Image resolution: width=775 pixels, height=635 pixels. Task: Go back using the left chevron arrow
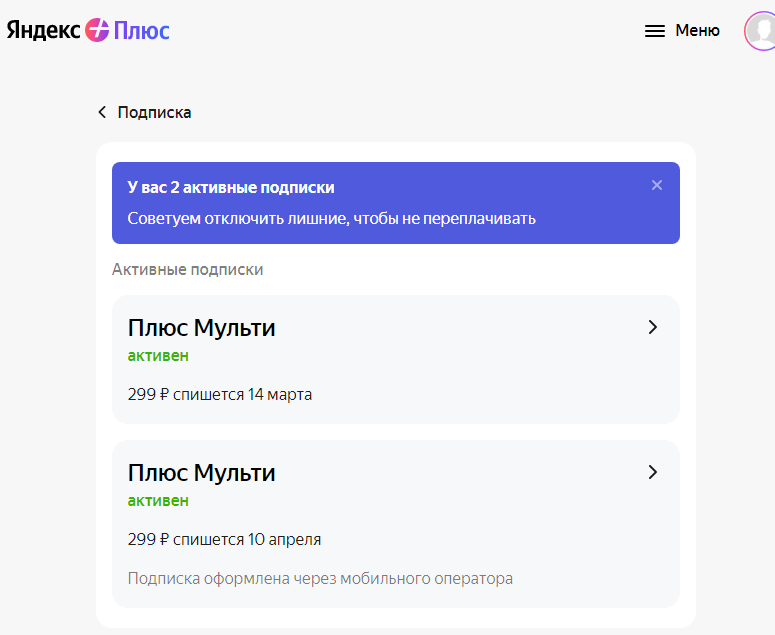coord(102,112)
